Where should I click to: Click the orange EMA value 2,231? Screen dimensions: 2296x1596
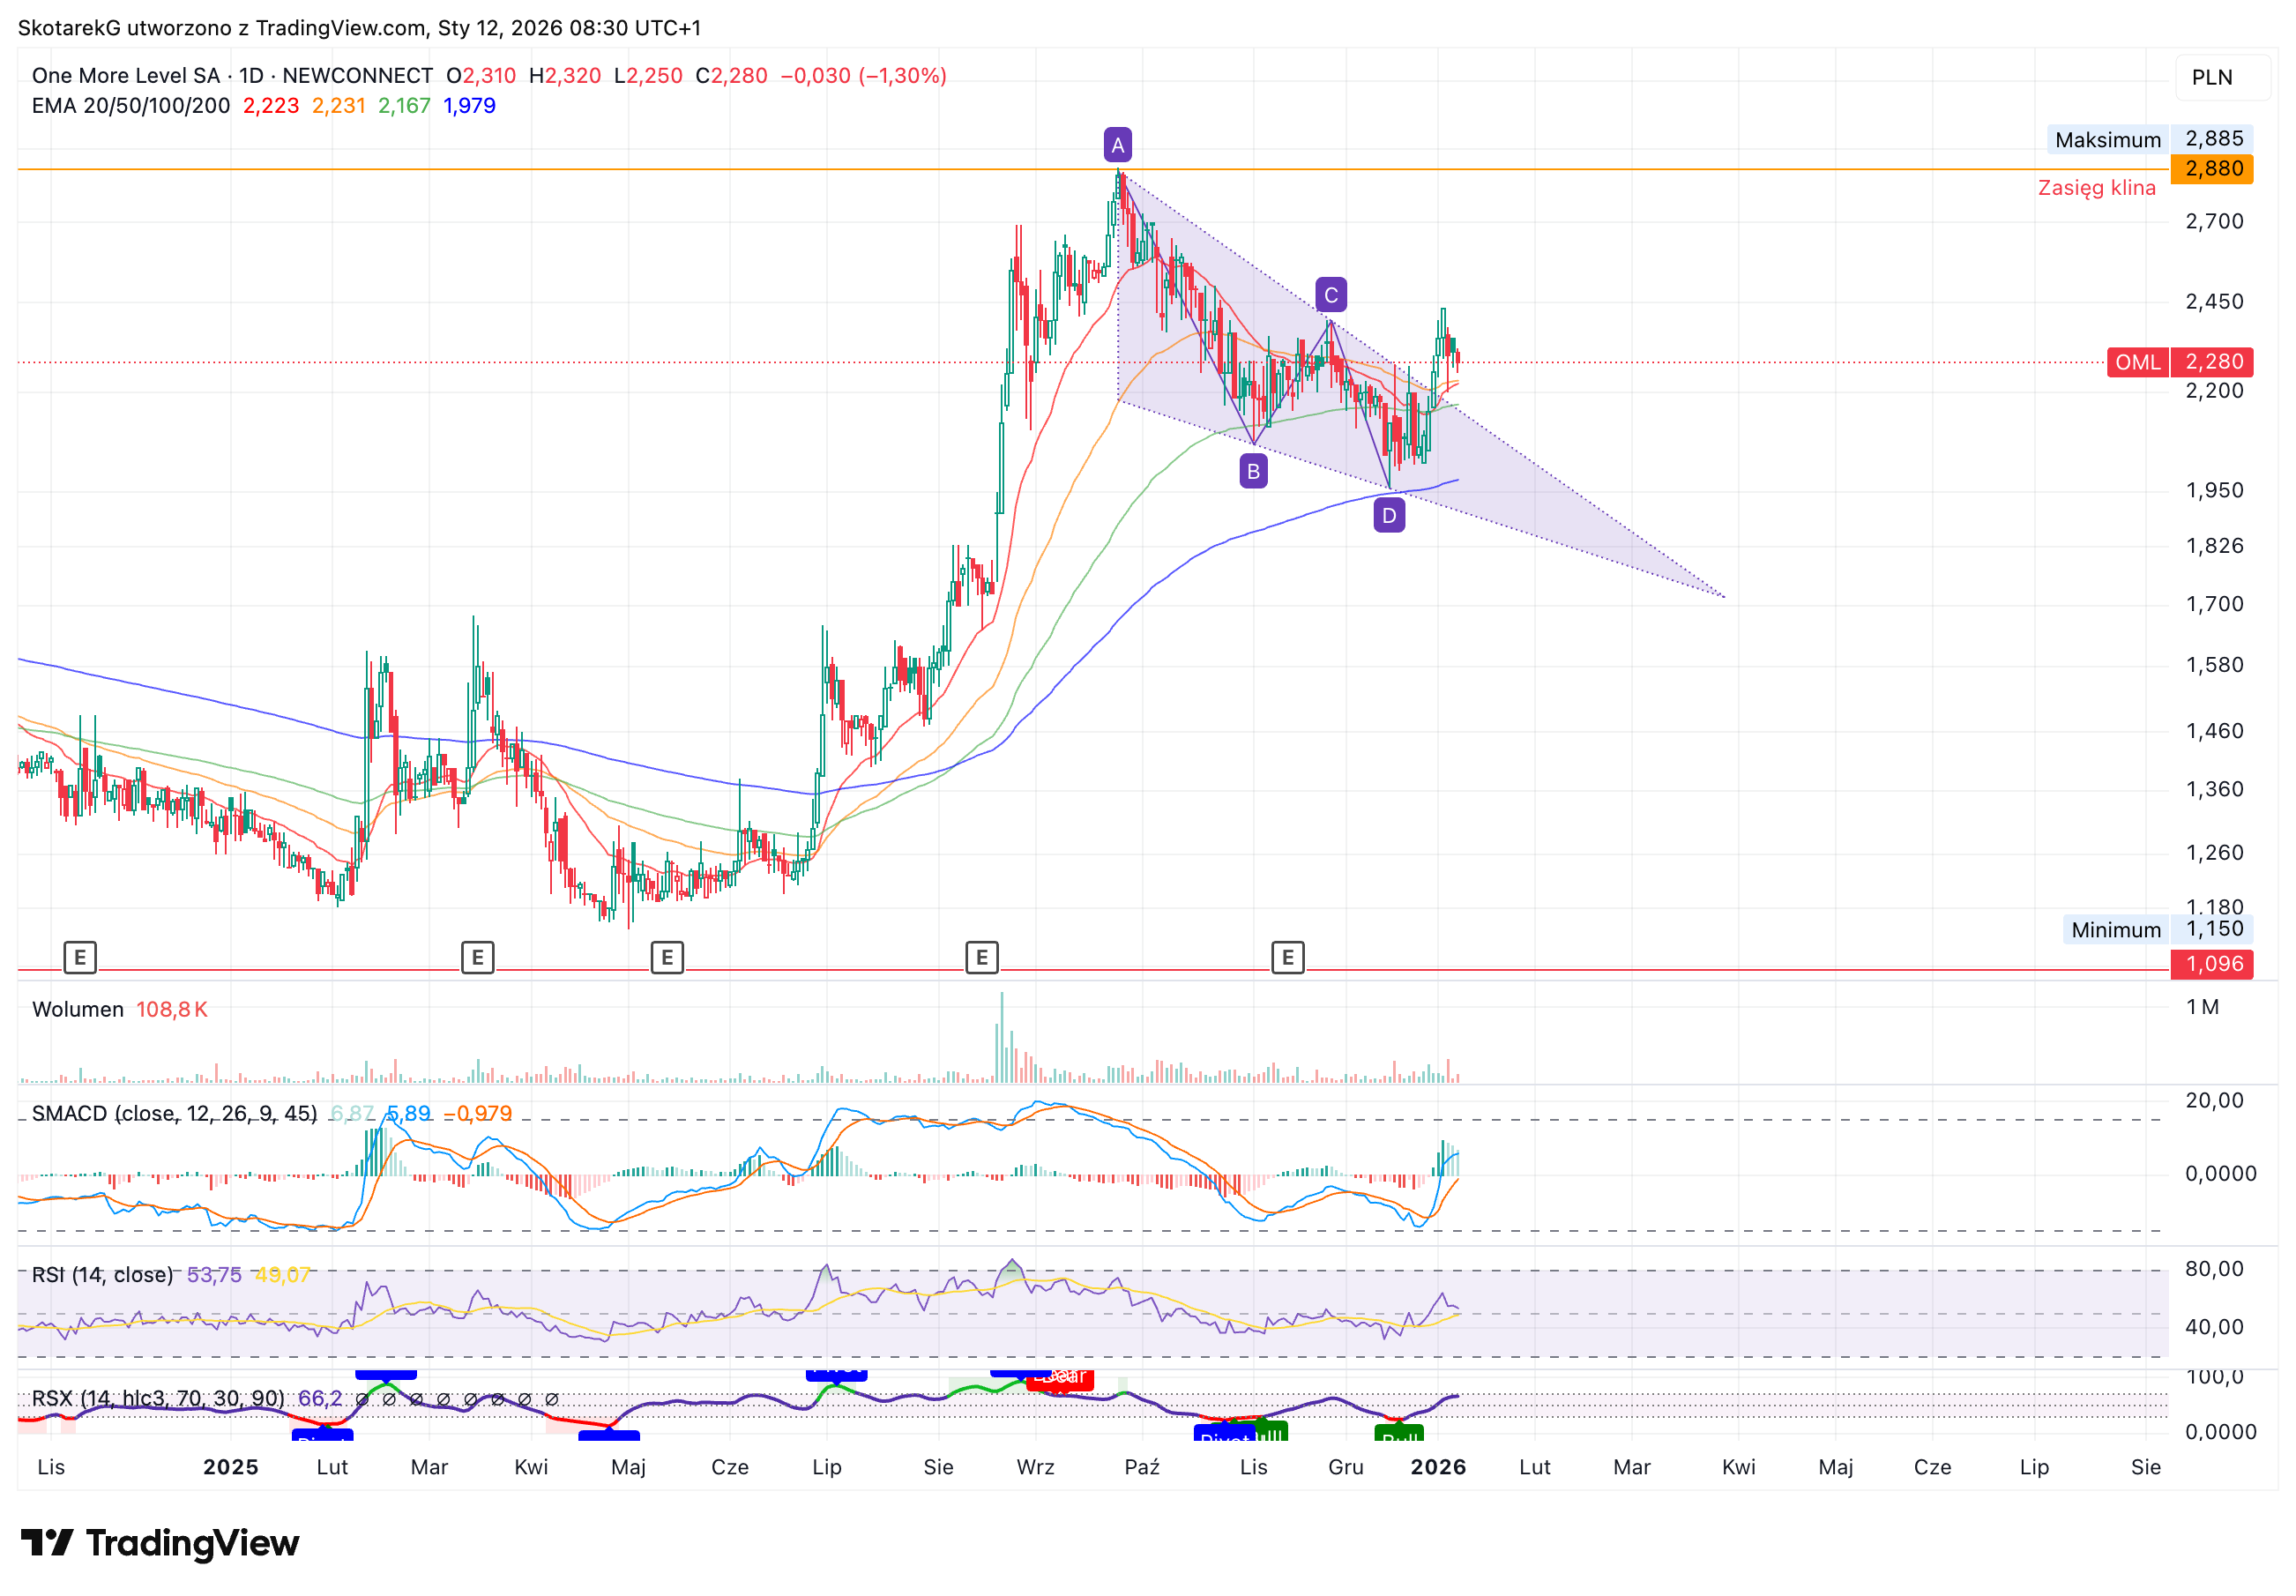[x=339, y=106]
